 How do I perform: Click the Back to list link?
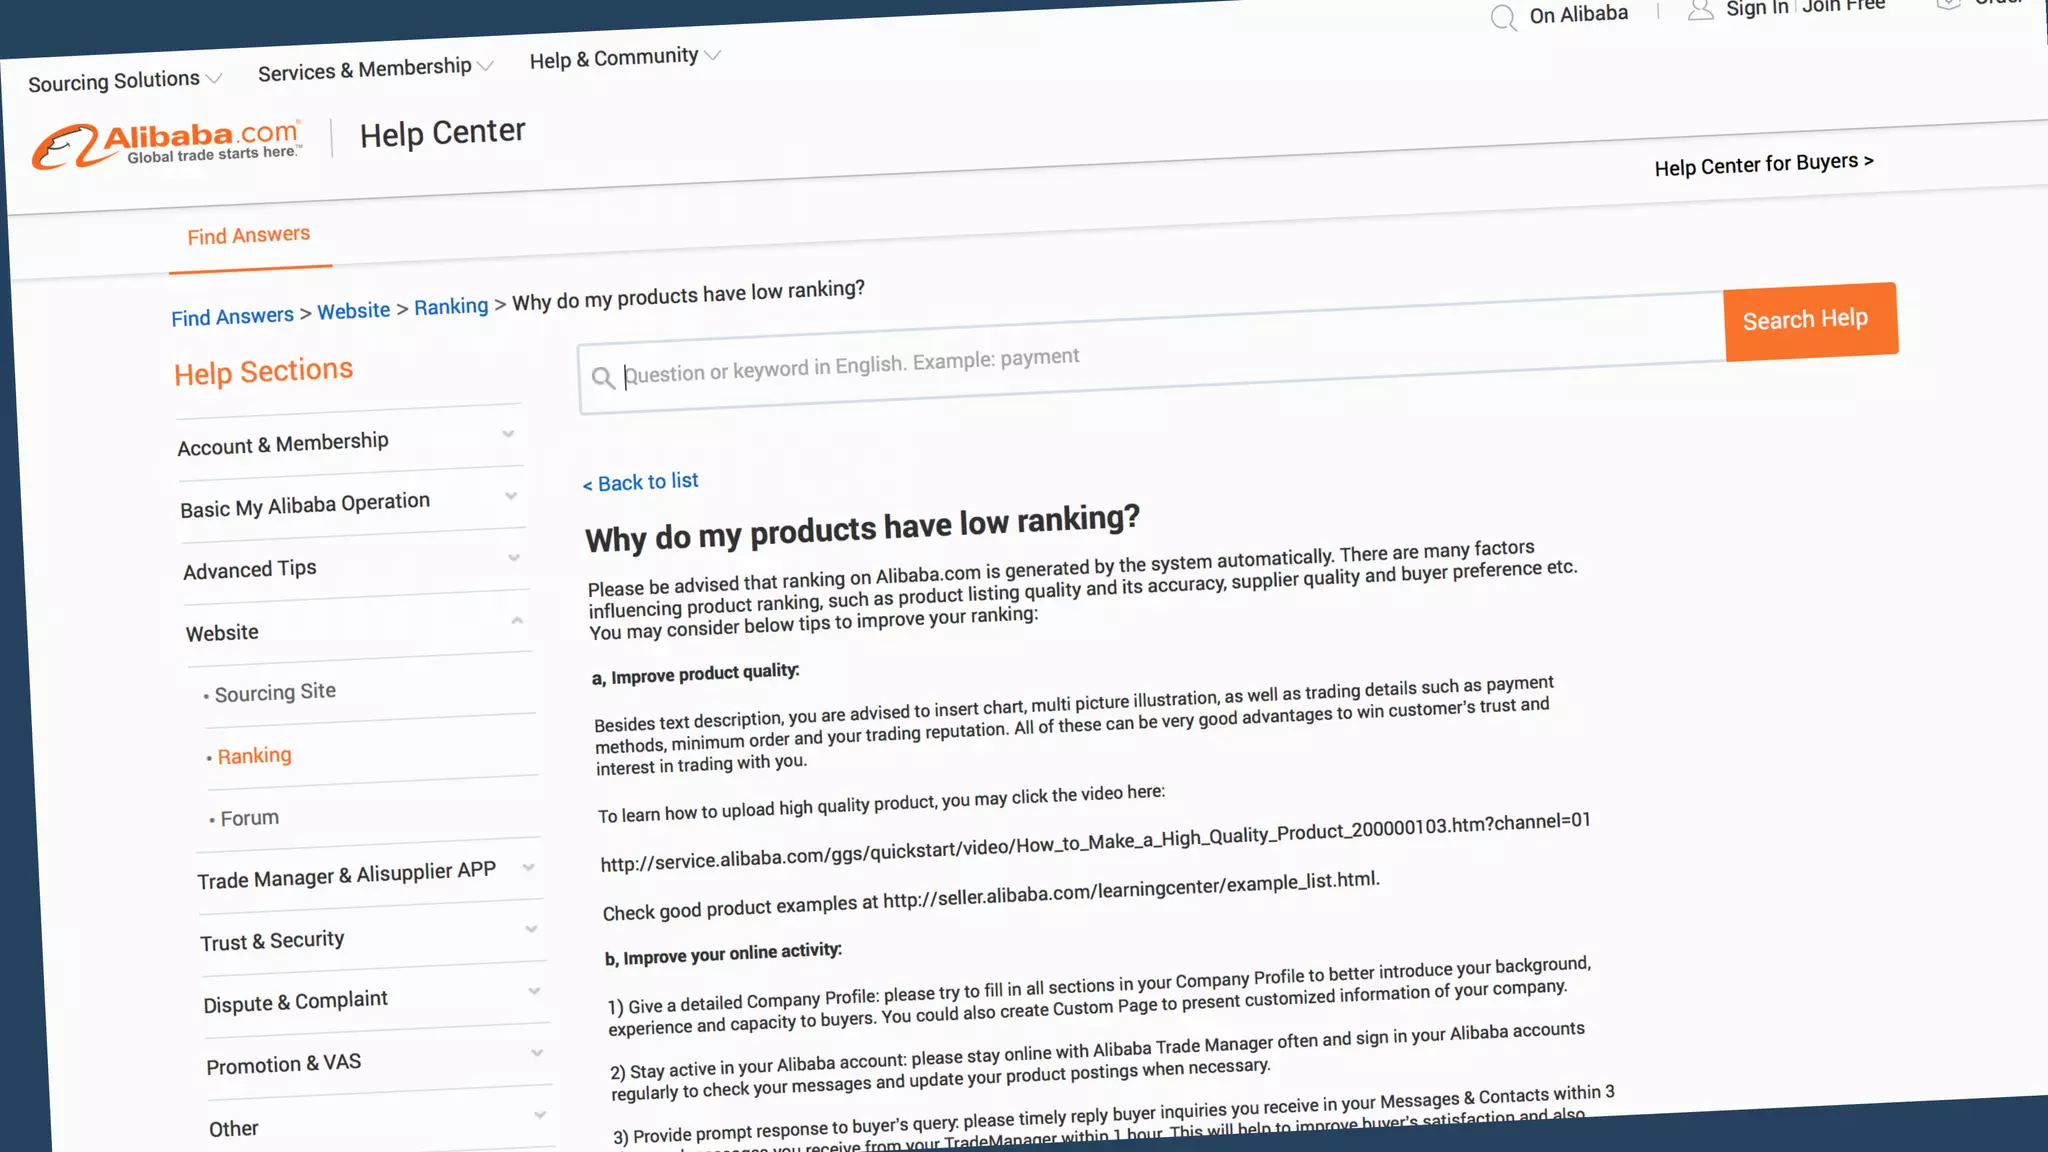[x=641, y=482]
